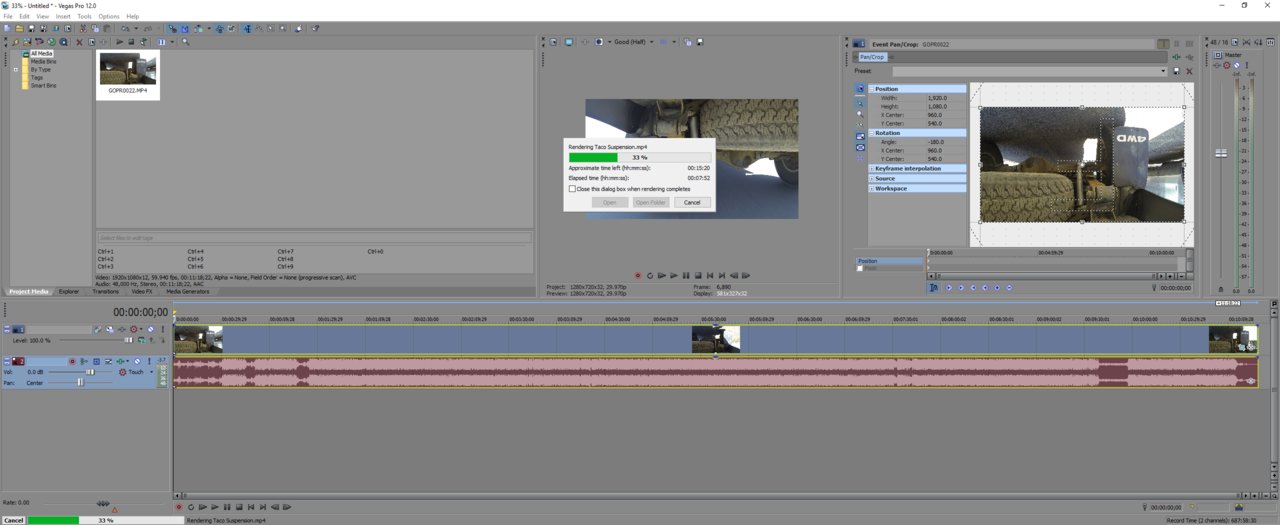The height and width of the screenshot is (525, 1280).
Task: Expand the Workspace section
Action: [x=871, y=188]
